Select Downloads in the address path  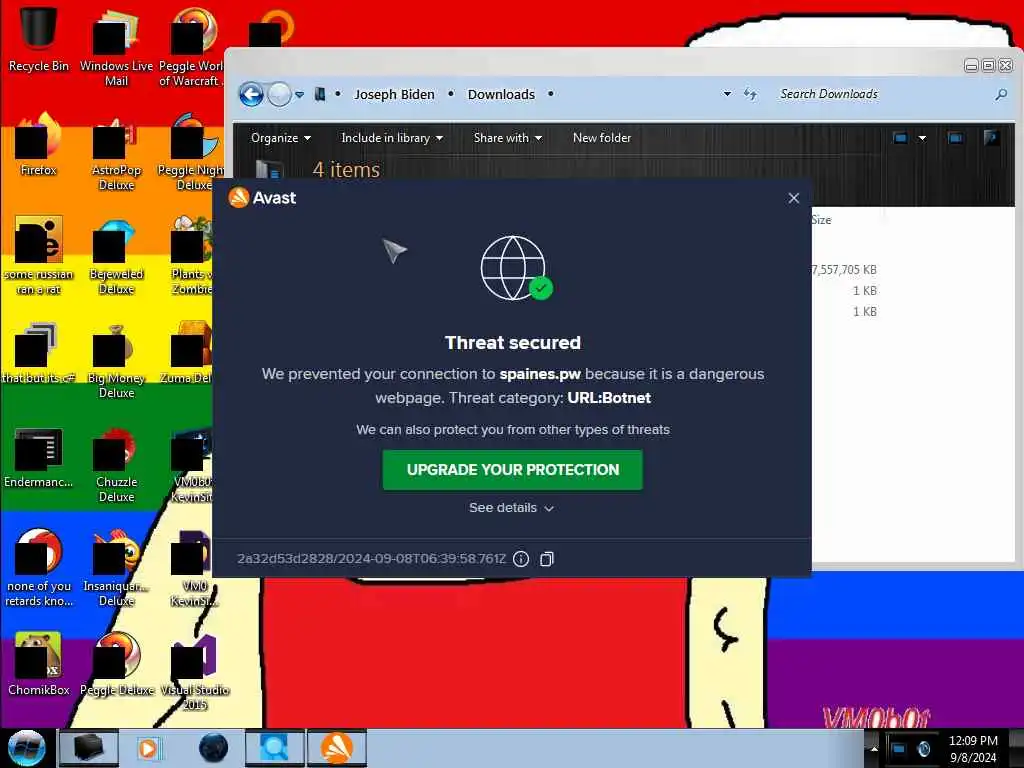(x=501, y=95)
